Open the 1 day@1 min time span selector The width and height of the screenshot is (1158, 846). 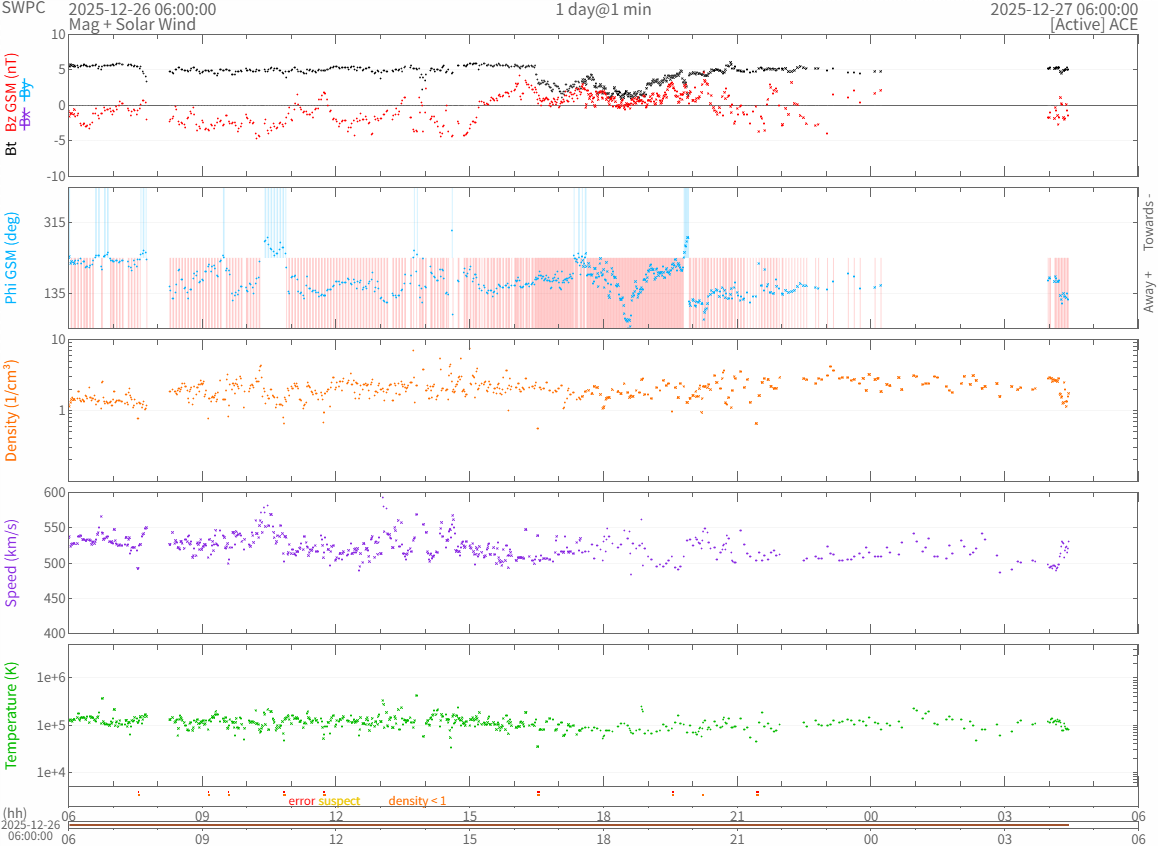point(603,9)
